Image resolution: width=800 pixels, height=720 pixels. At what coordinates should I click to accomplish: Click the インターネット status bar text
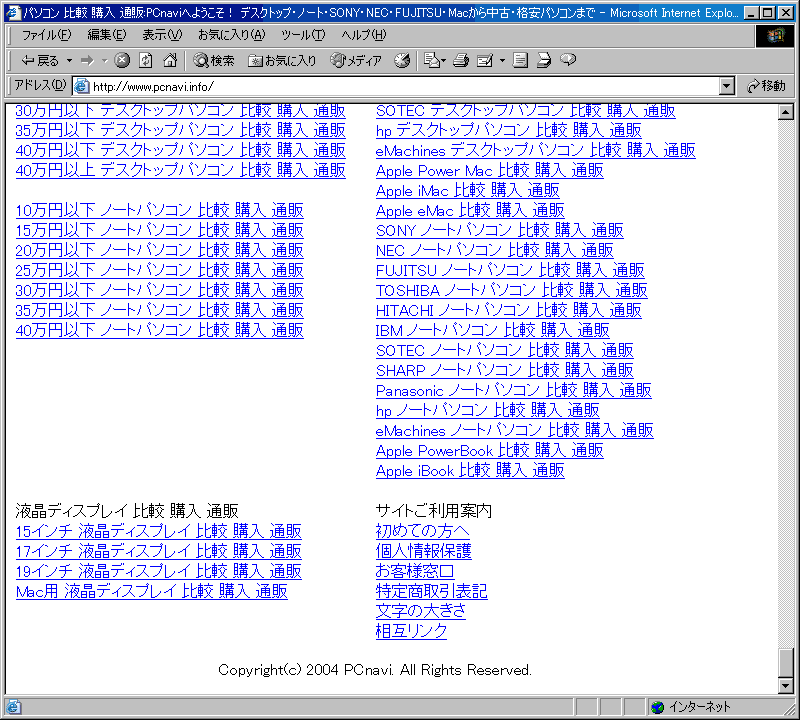(x=699, y=707)
